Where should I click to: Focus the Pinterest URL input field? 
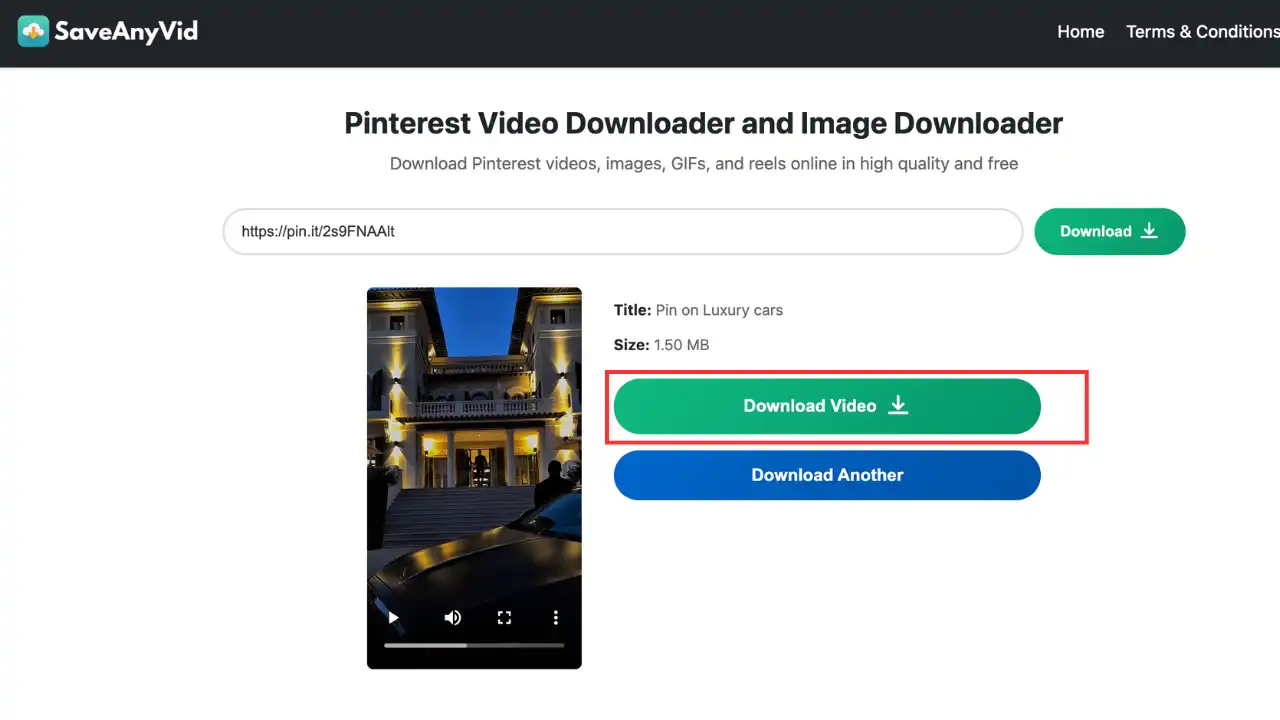623,231
